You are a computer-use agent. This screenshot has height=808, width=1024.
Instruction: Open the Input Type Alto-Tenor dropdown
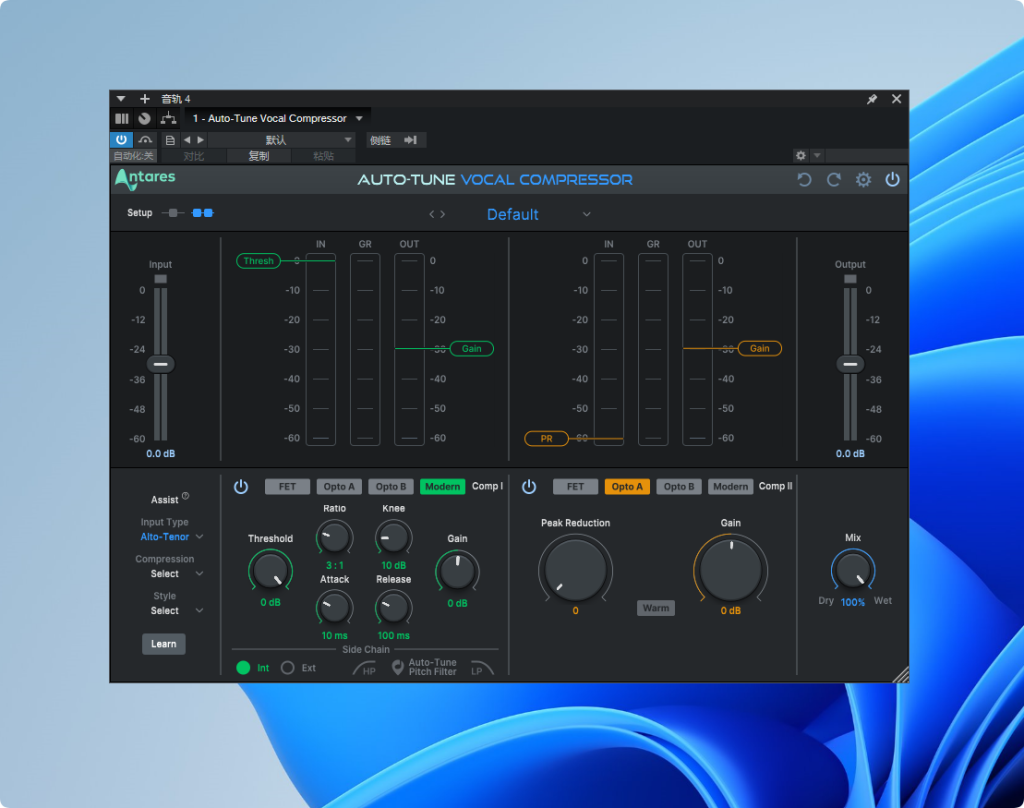click(172, 537)
